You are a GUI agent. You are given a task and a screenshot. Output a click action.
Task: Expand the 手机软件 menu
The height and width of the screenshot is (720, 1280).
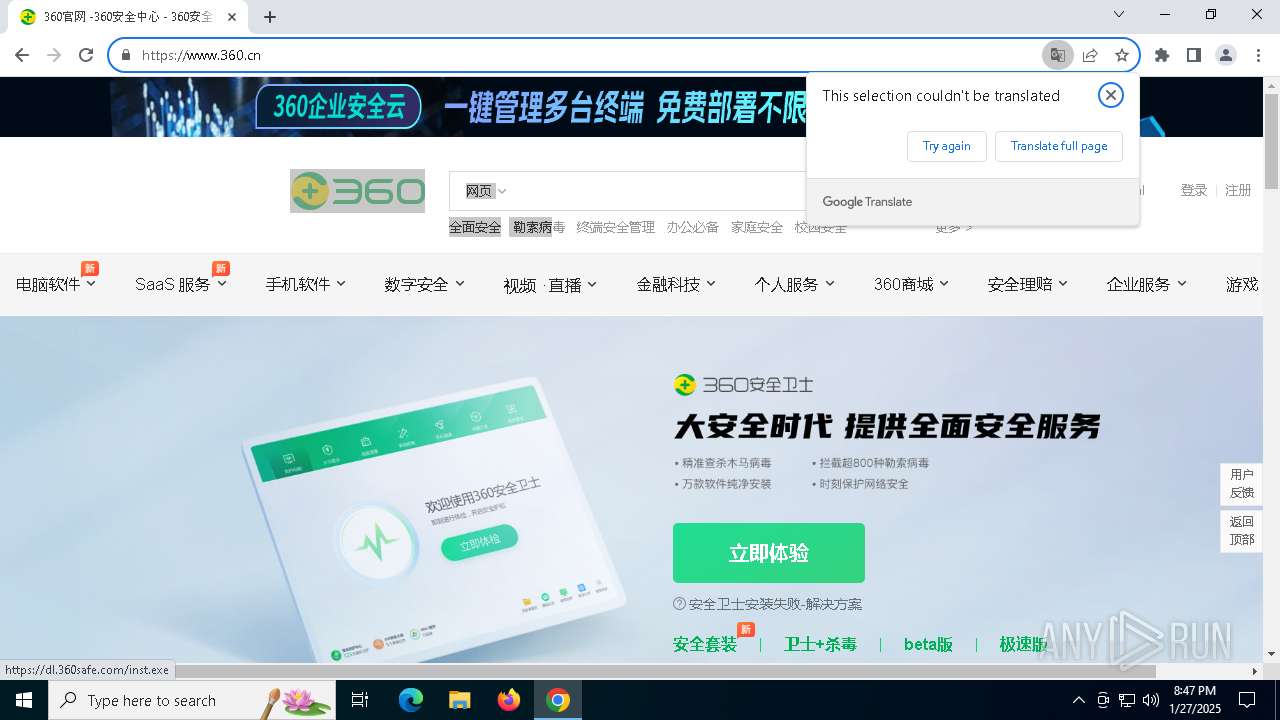(x=305, y=284)
